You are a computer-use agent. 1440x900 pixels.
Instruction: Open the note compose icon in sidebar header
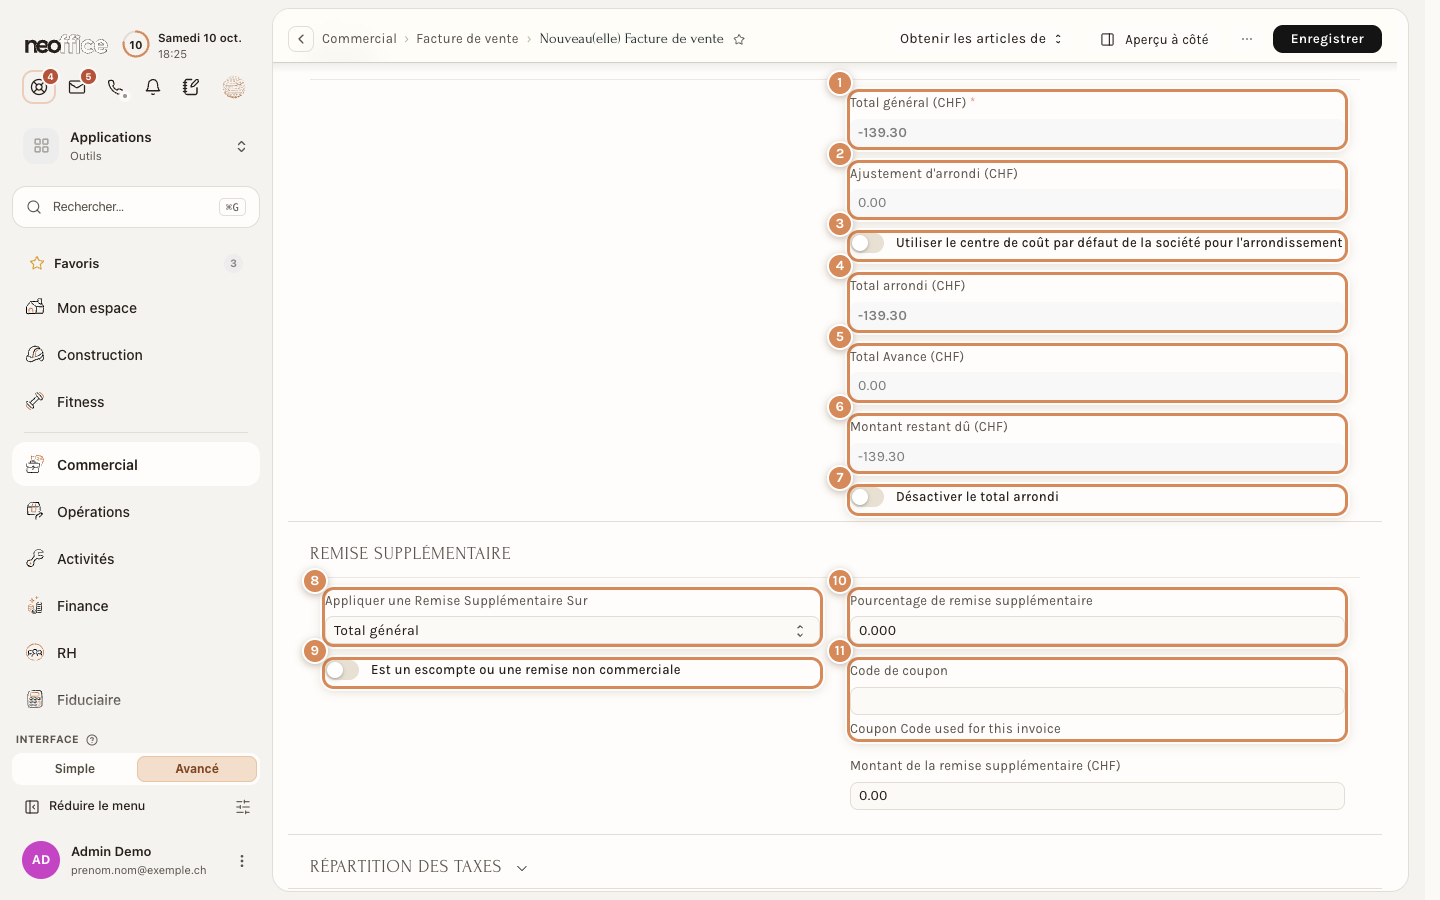tap(191, 88)
